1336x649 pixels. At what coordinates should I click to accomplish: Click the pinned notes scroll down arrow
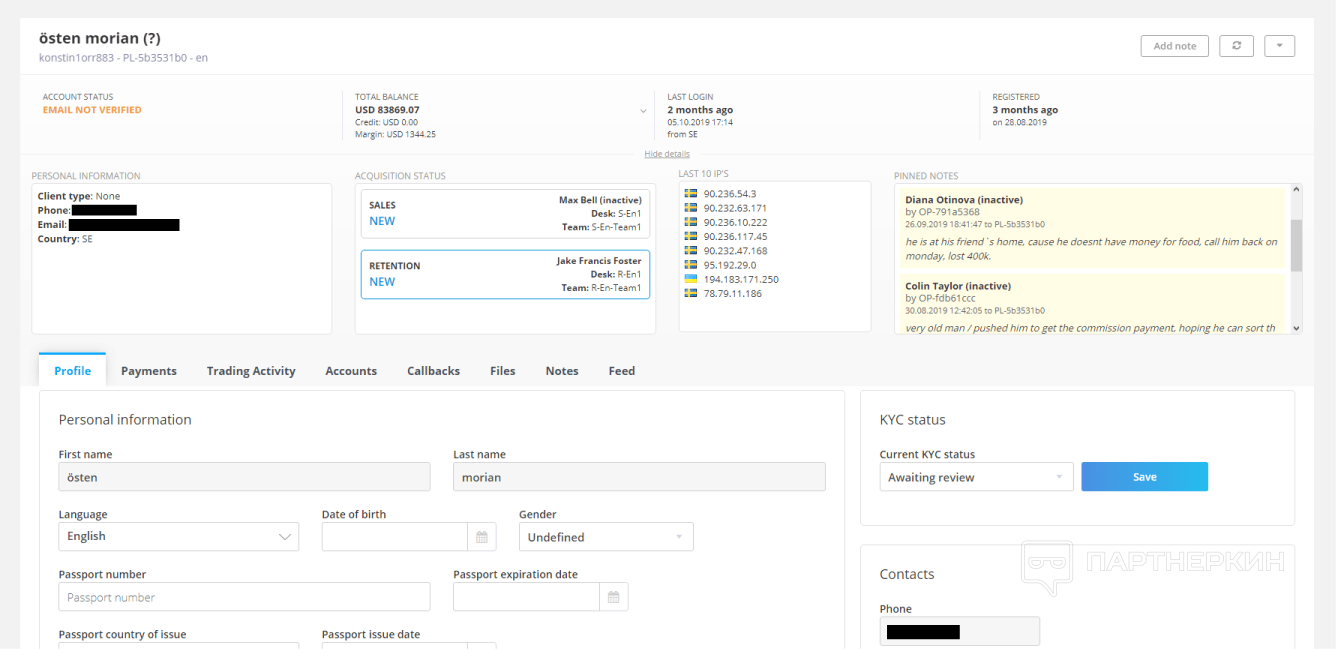1296,327
